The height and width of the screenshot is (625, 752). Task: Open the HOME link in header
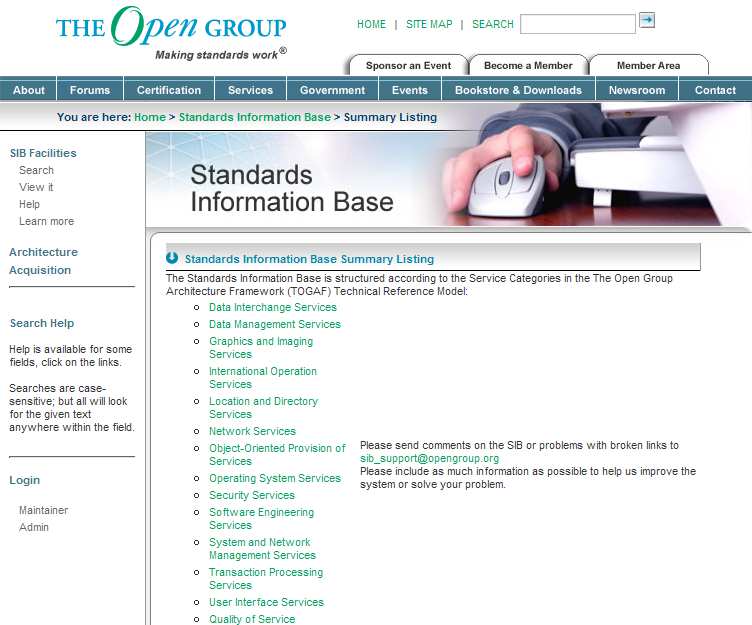tap(371, 24)
